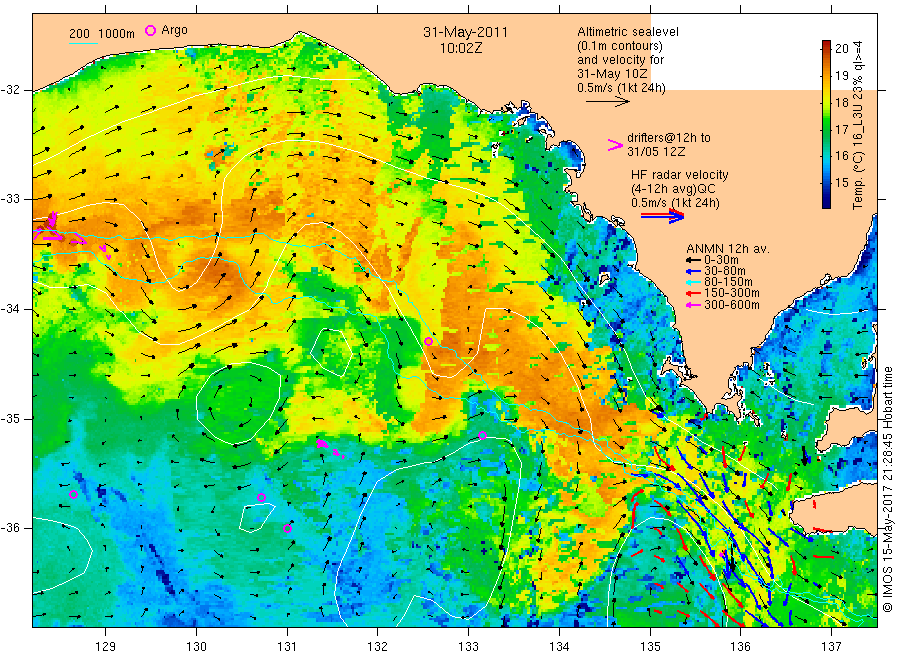
Task: Click the red arrow beside 150-300m legend entry
Action: 693,293
